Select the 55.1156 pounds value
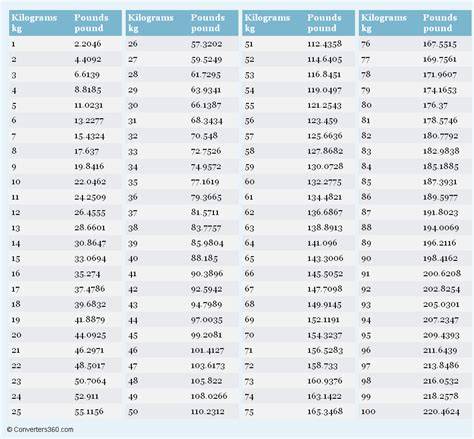Image resolution: width=474 pixels, height=439 pixels. [x=89, y=412]
